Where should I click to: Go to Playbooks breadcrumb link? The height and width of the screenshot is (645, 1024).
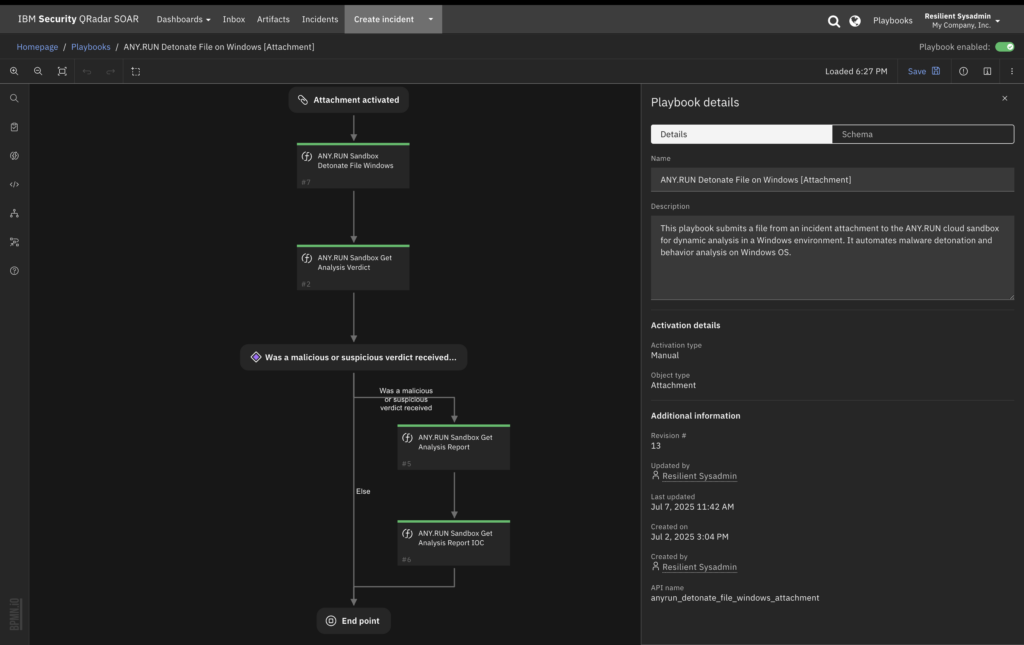(x=91, y=47)
